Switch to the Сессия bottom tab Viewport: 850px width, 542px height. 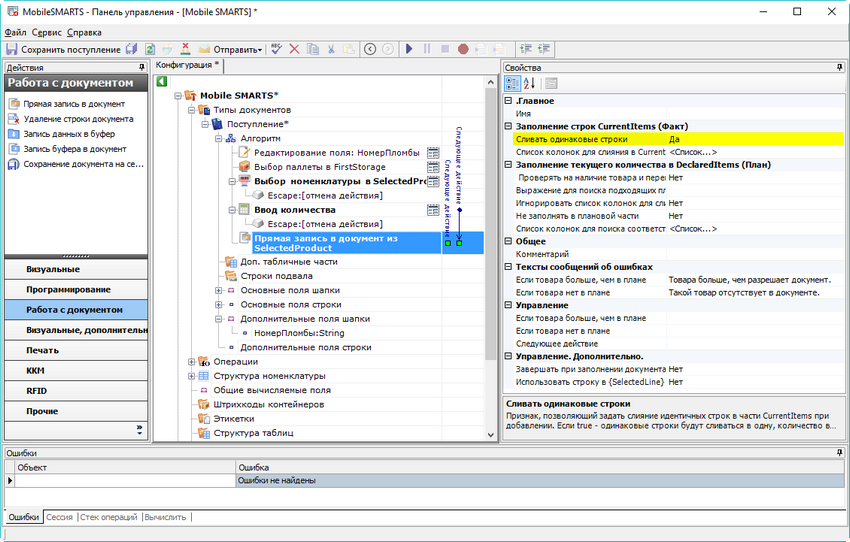[59, 517]
